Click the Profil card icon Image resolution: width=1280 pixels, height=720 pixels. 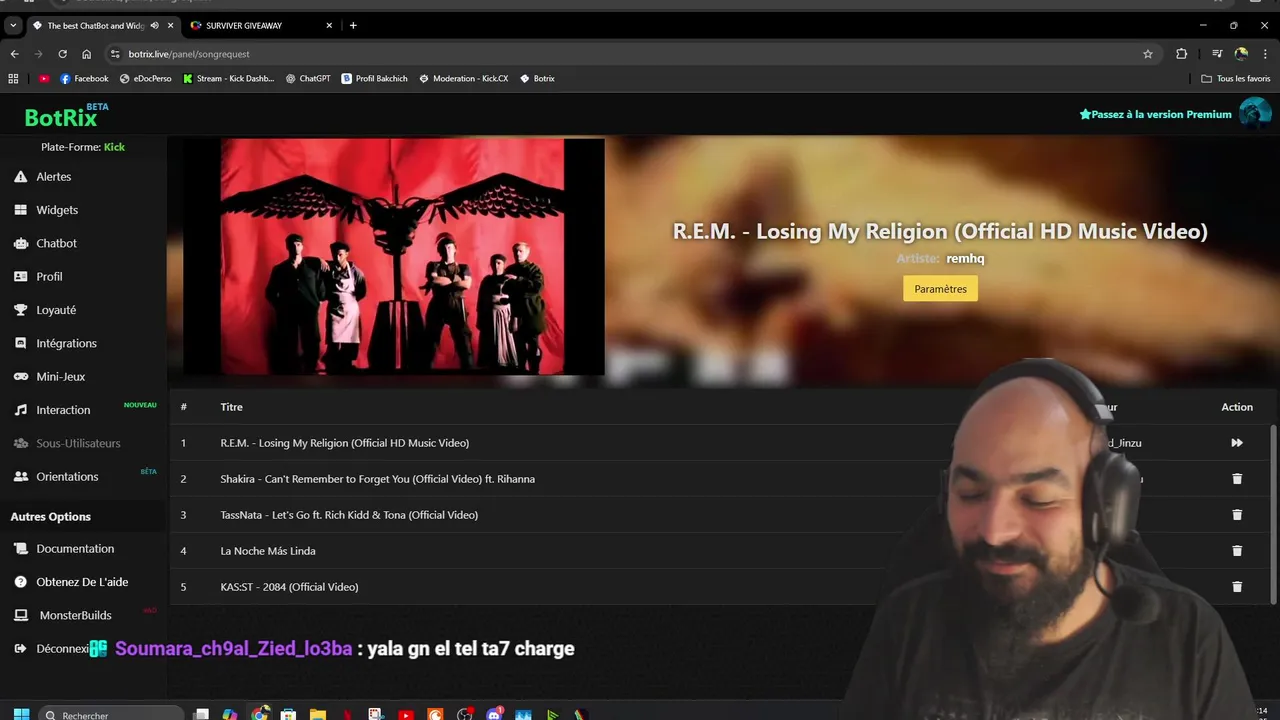[20, 277]
